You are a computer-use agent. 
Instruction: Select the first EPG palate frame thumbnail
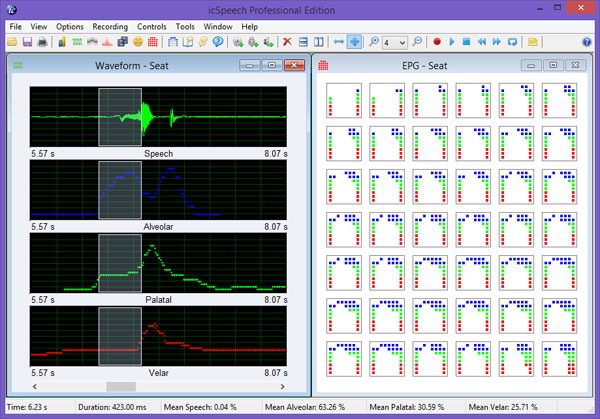(x=344, y=101)
